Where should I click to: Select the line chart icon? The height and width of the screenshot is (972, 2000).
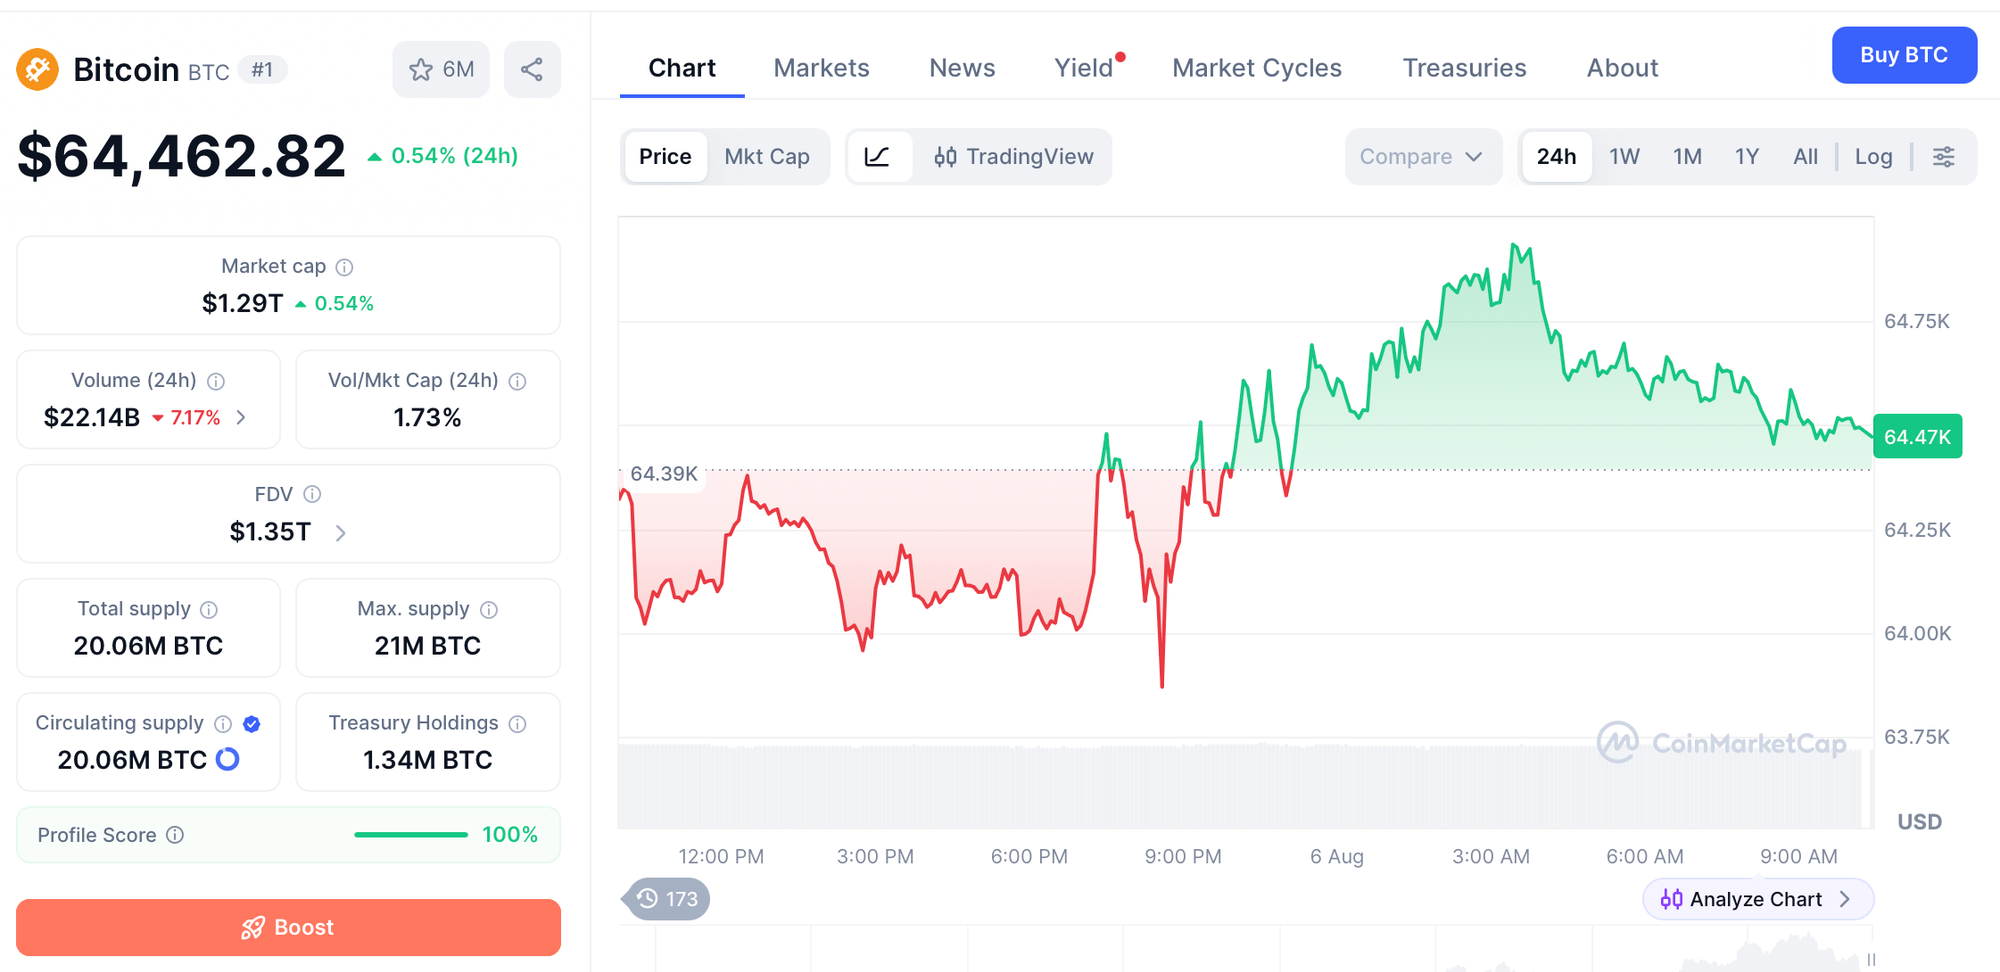878,157
